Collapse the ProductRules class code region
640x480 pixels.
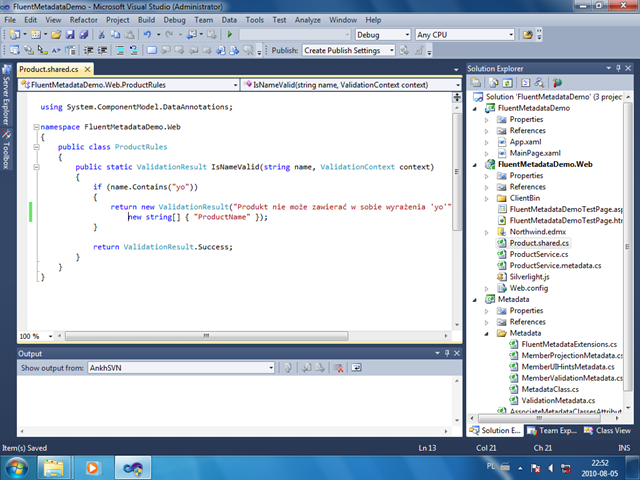pyautogui.click(x=36, y=147)
